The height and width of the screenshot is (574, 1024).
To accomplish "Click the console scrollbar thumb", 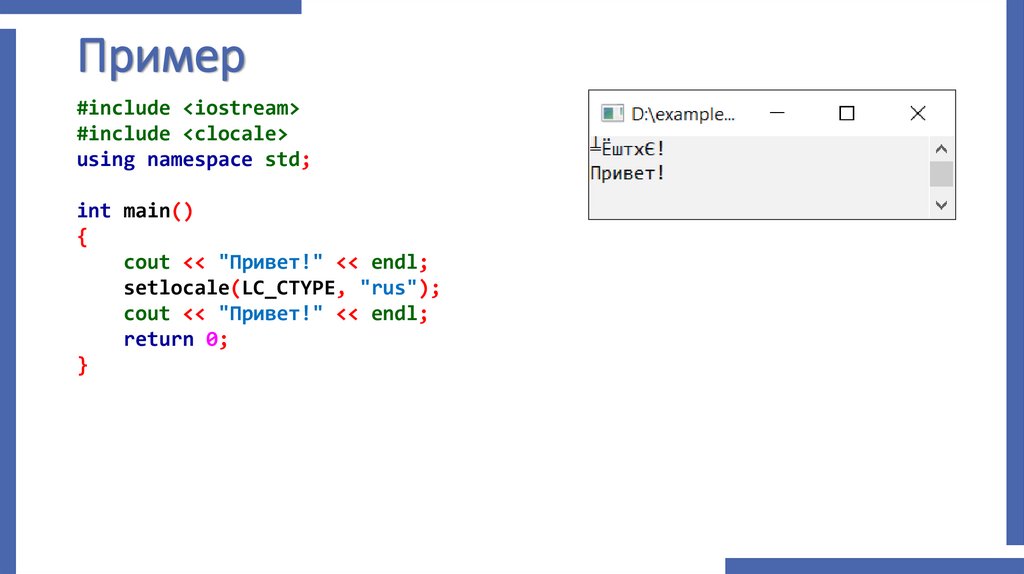I will coord(941,174).
